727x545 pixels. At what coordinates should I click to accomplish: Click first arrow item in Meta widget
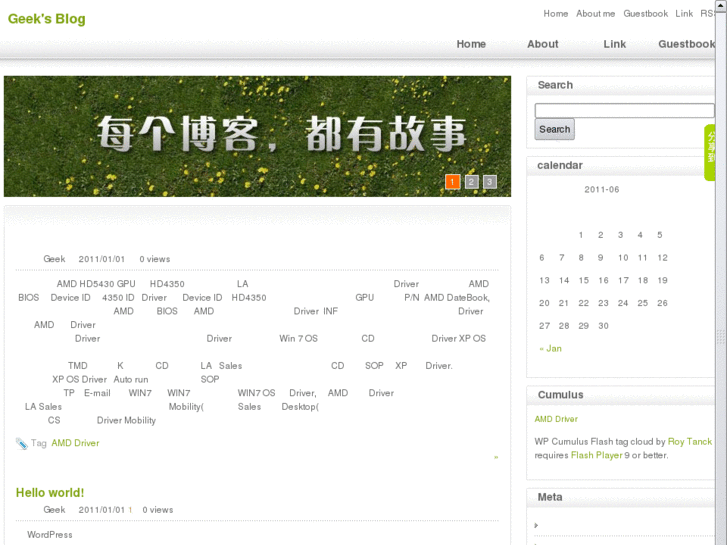pyautogui.click(x=536, y=526)
